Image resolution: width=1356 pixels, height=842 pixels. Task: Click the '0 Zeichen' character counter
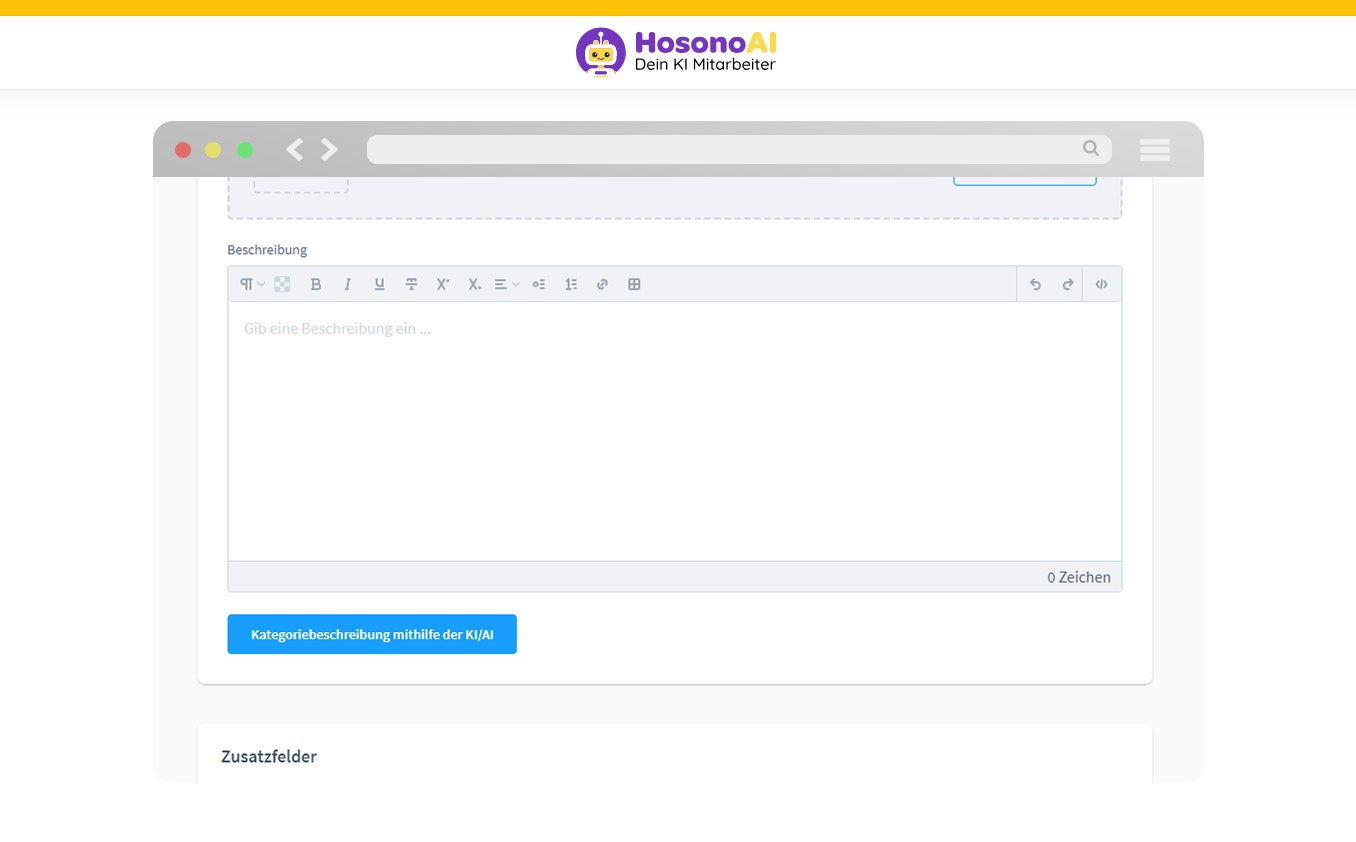[x=1079, y=577]
